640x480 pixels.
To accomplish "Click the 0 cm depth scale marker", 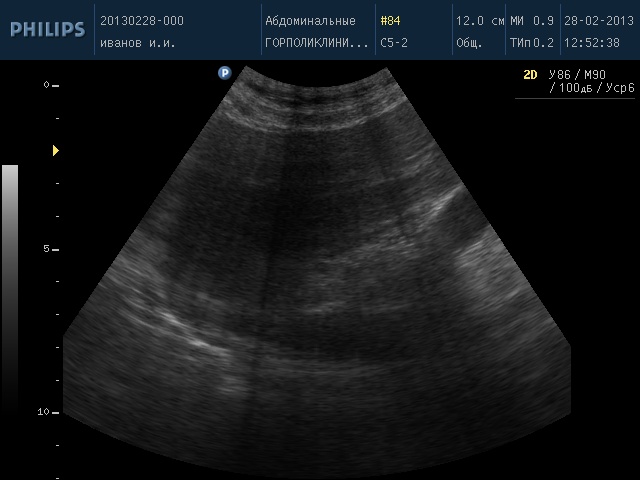I will tap(47, 85).
